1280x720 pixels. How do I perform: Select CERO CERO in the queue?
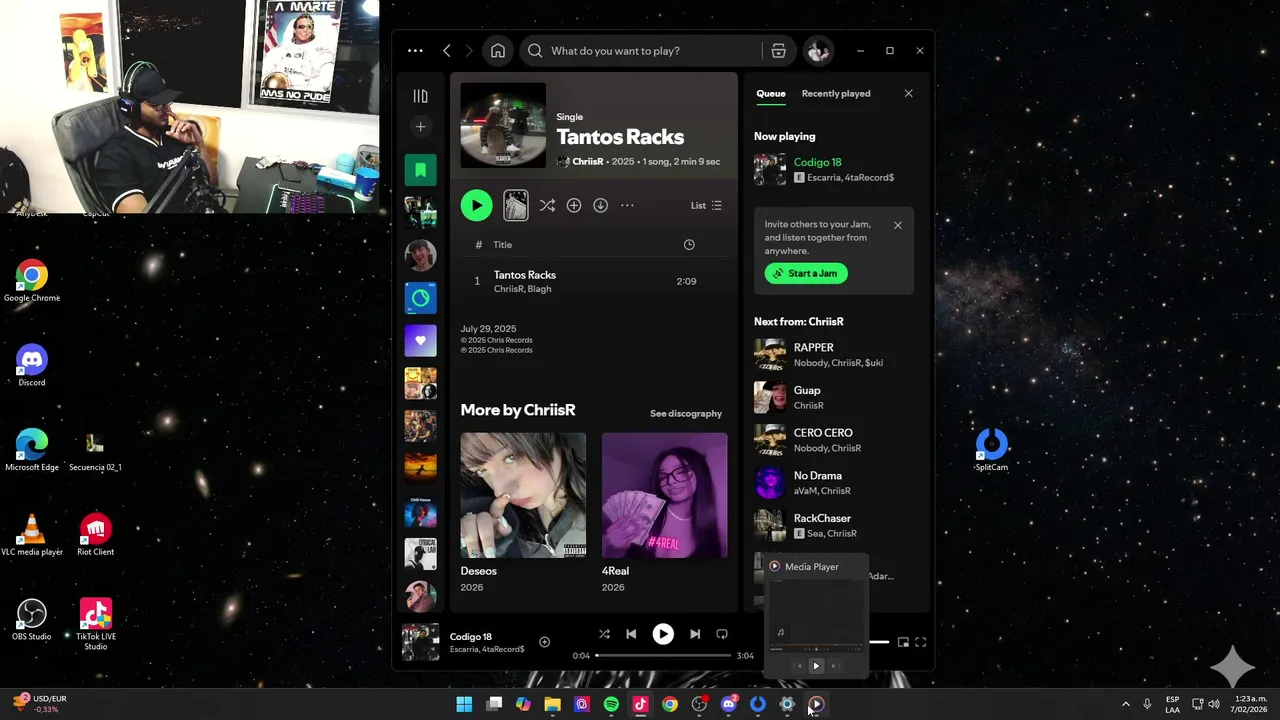pos(834,440)
